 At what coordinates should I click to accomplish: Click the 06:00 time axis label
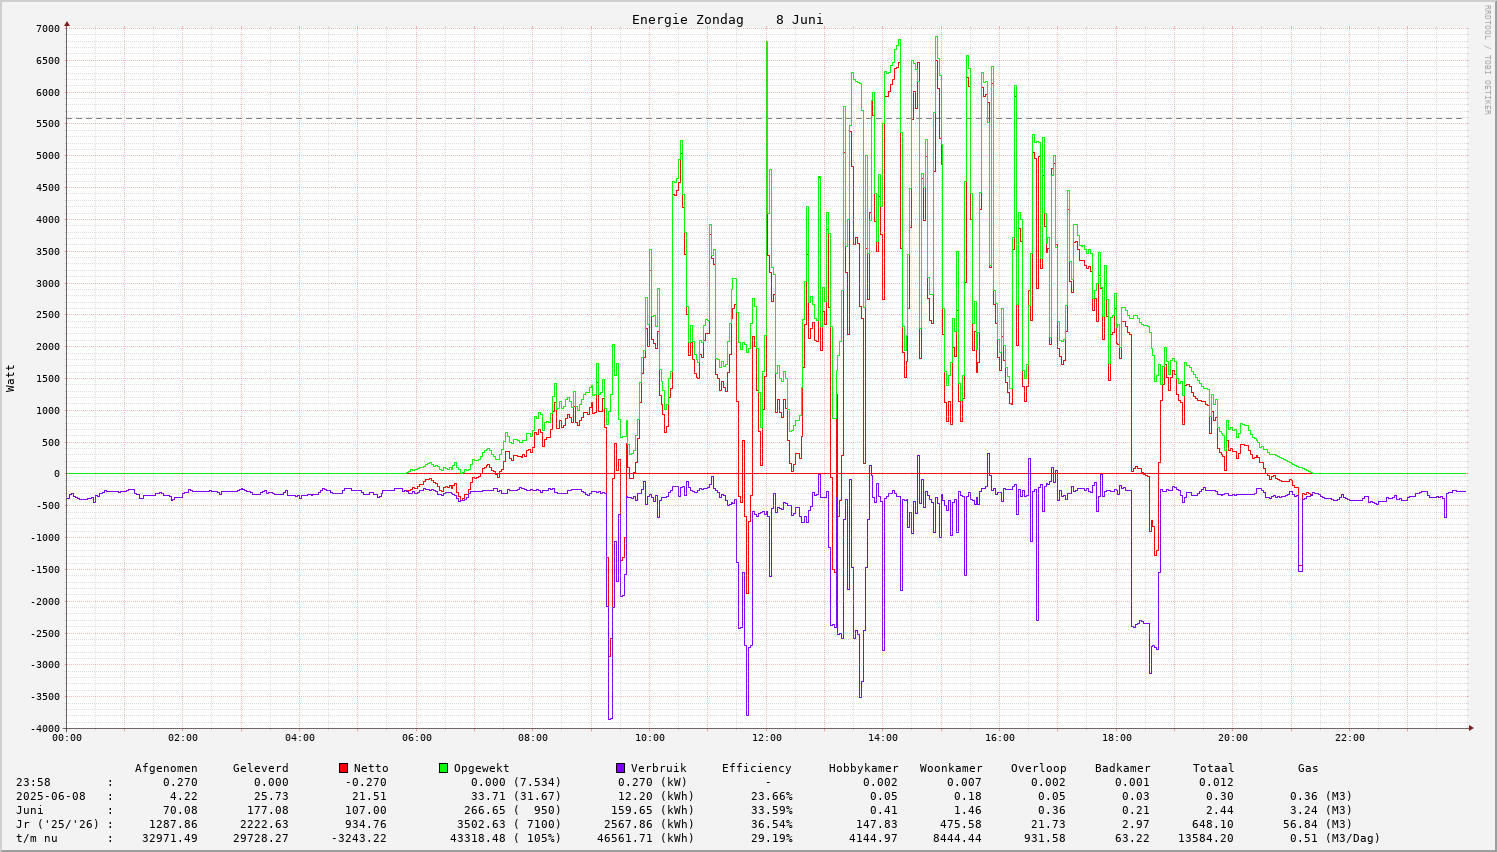[416, 738]
